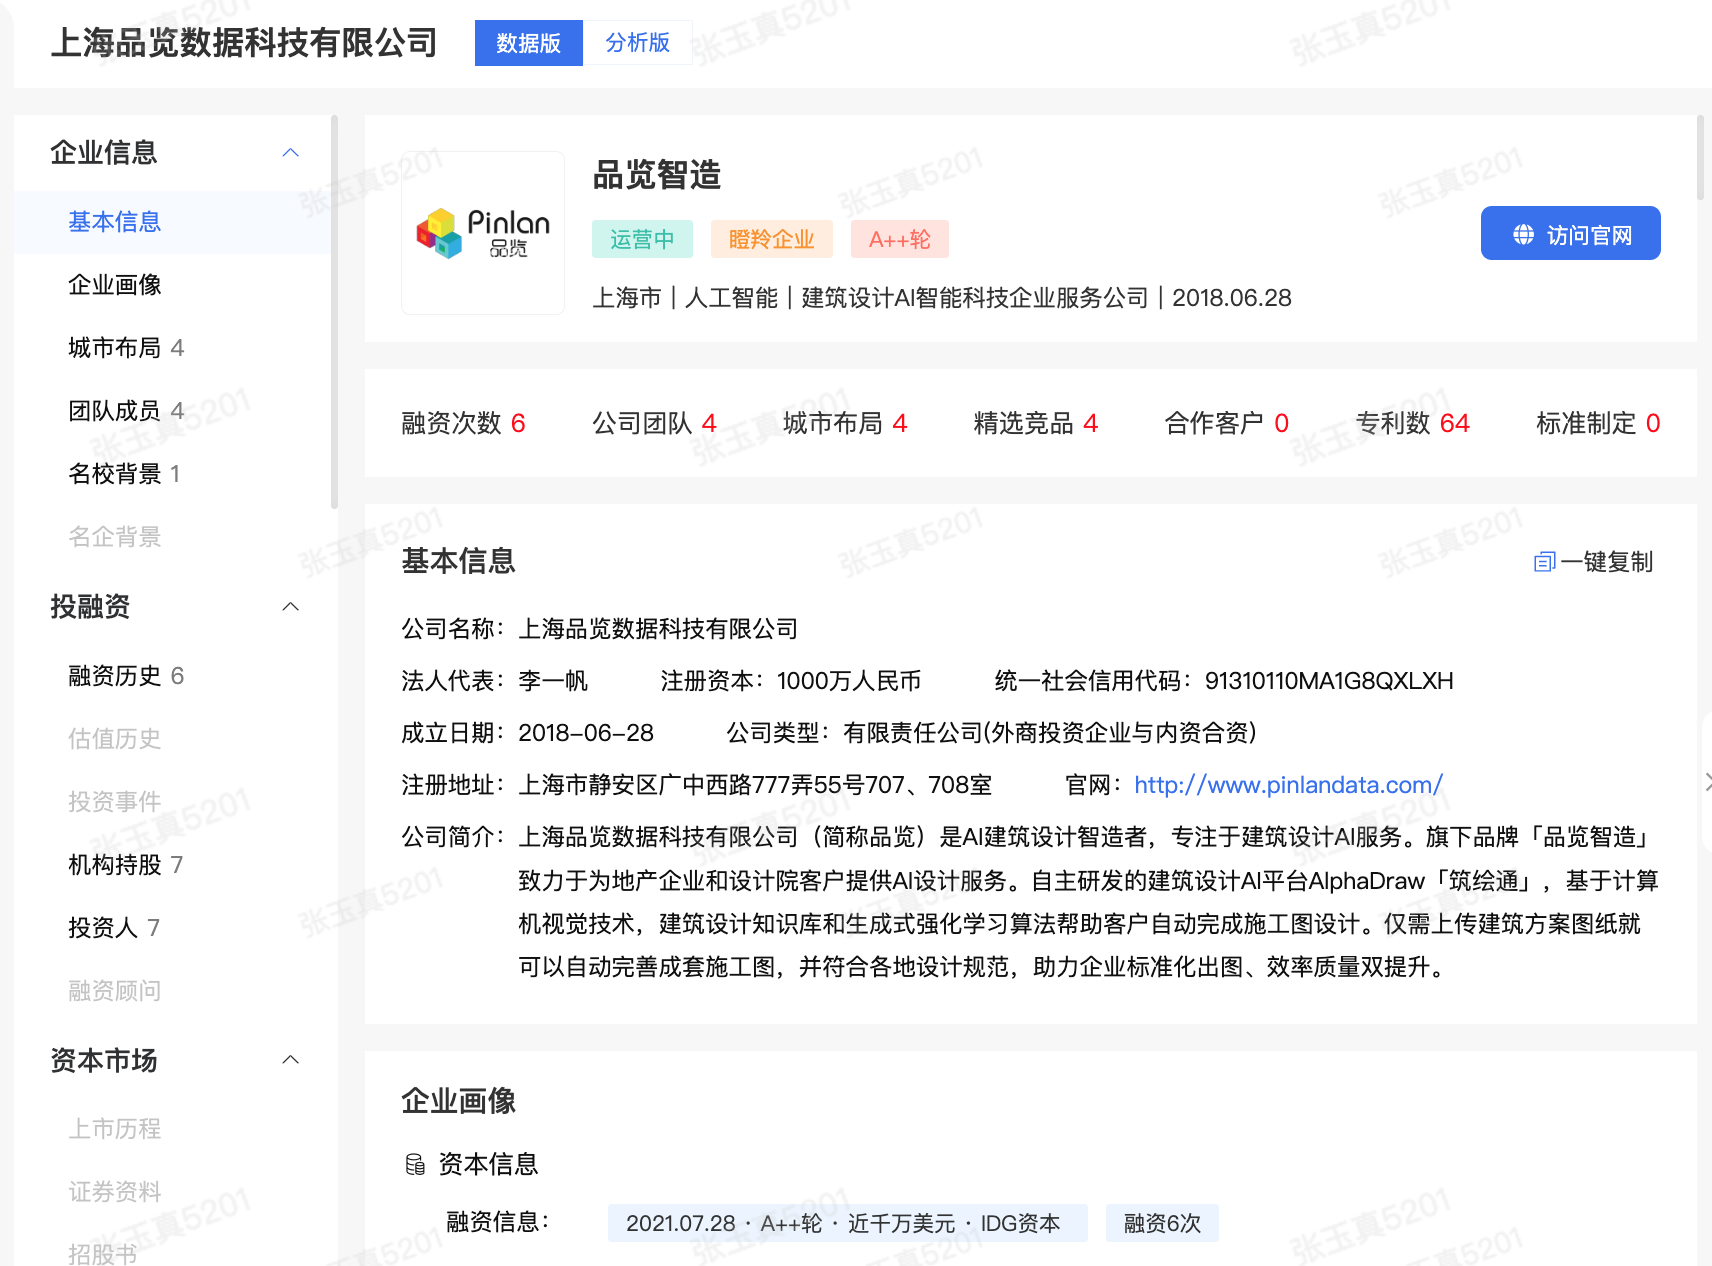Viewport: 1712px width, 1266px height.
Task: Open 名企背景 sidebar item
Action: point(114,537)
